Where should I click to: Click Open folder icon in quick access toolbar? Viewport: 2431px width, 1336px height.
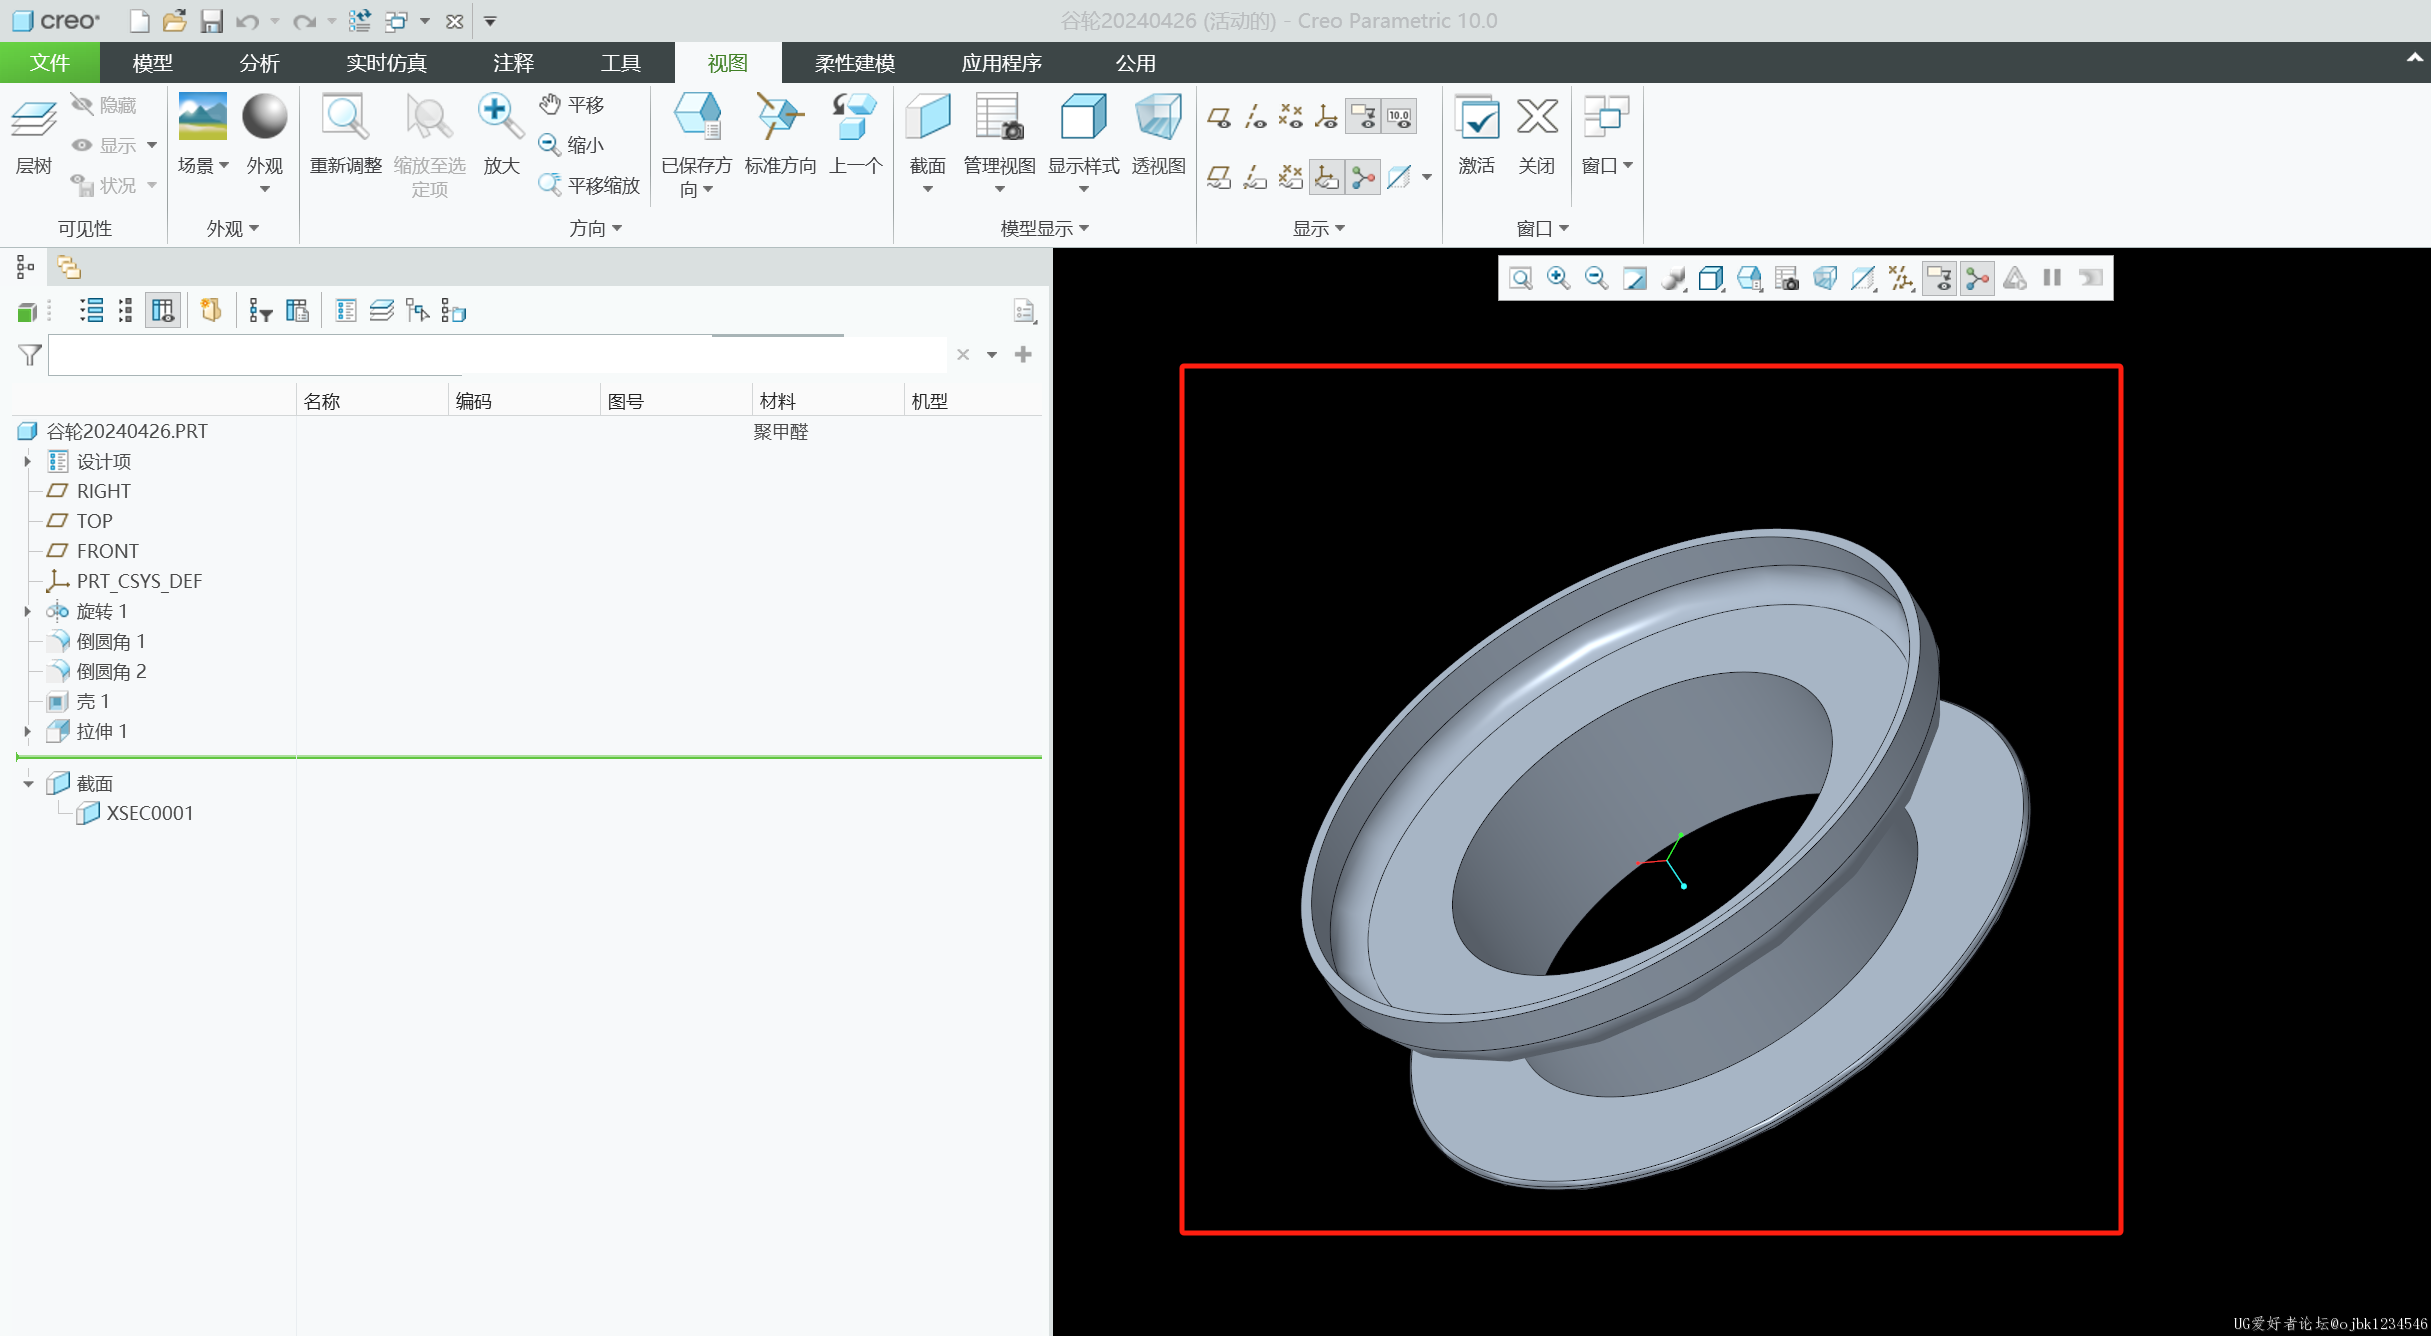175,21
